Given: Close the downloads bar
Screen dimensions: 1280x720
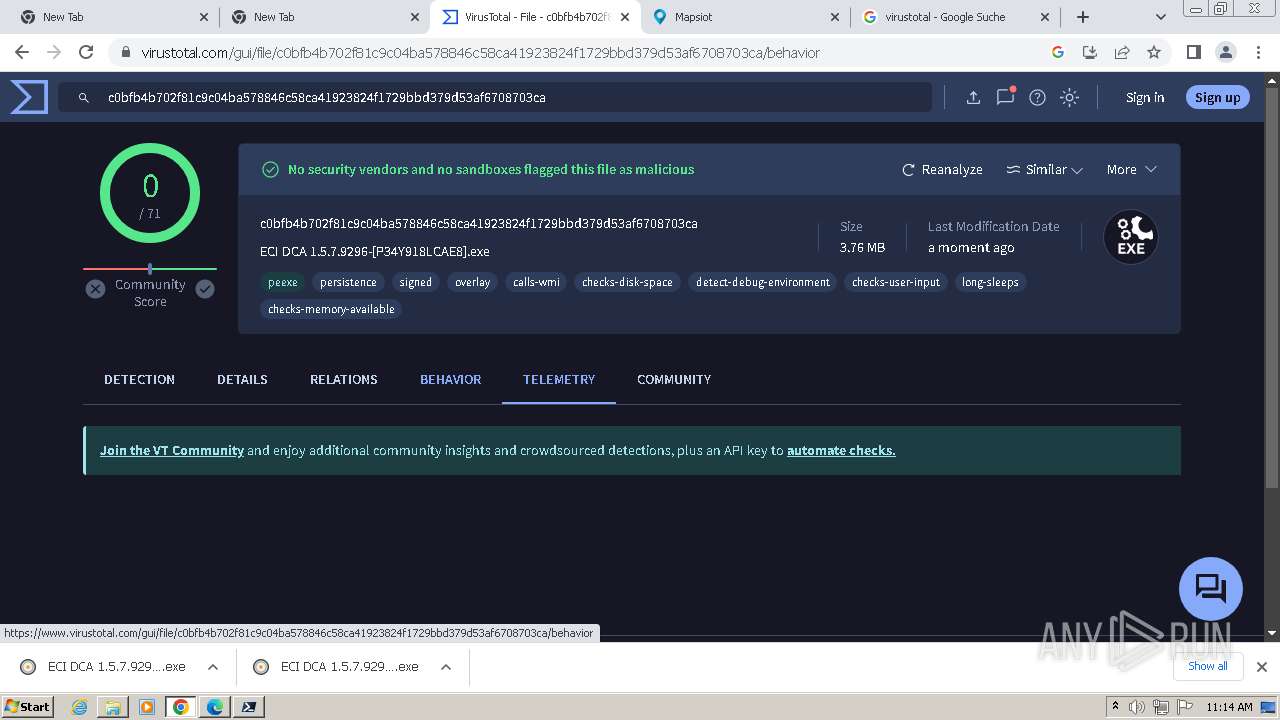Looking at the screenshot, I should coord(1261,666).
